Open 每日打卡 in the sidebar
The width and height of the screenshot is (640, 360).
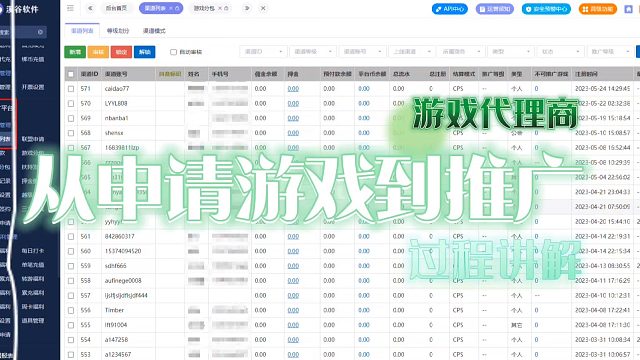click(x=33, y=251)
